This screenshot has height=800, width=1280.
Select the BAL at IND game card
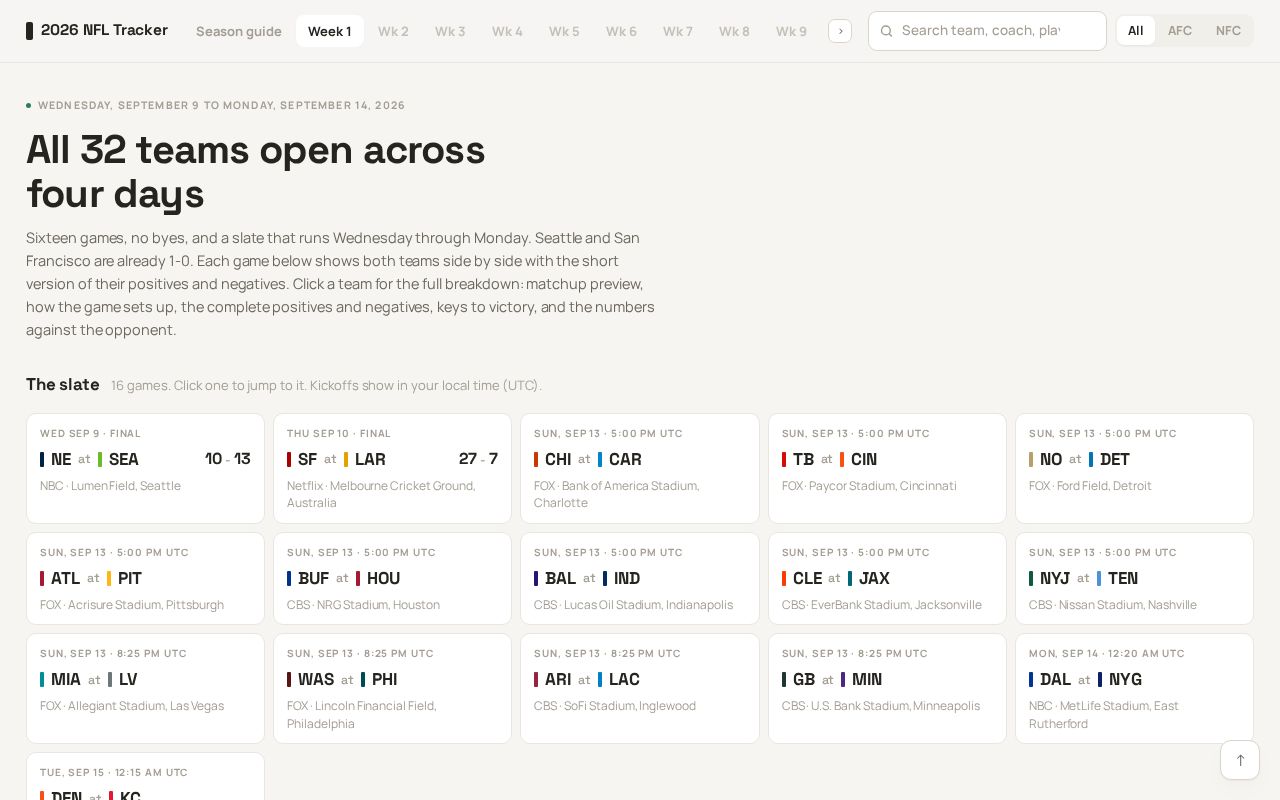[640, 578]
